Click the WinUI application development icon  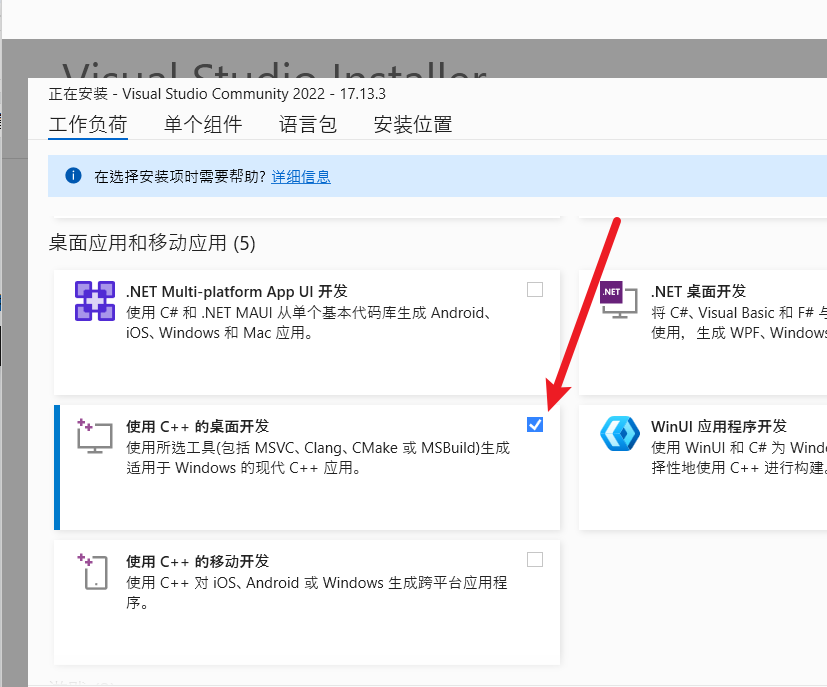[x=620, y=434]
